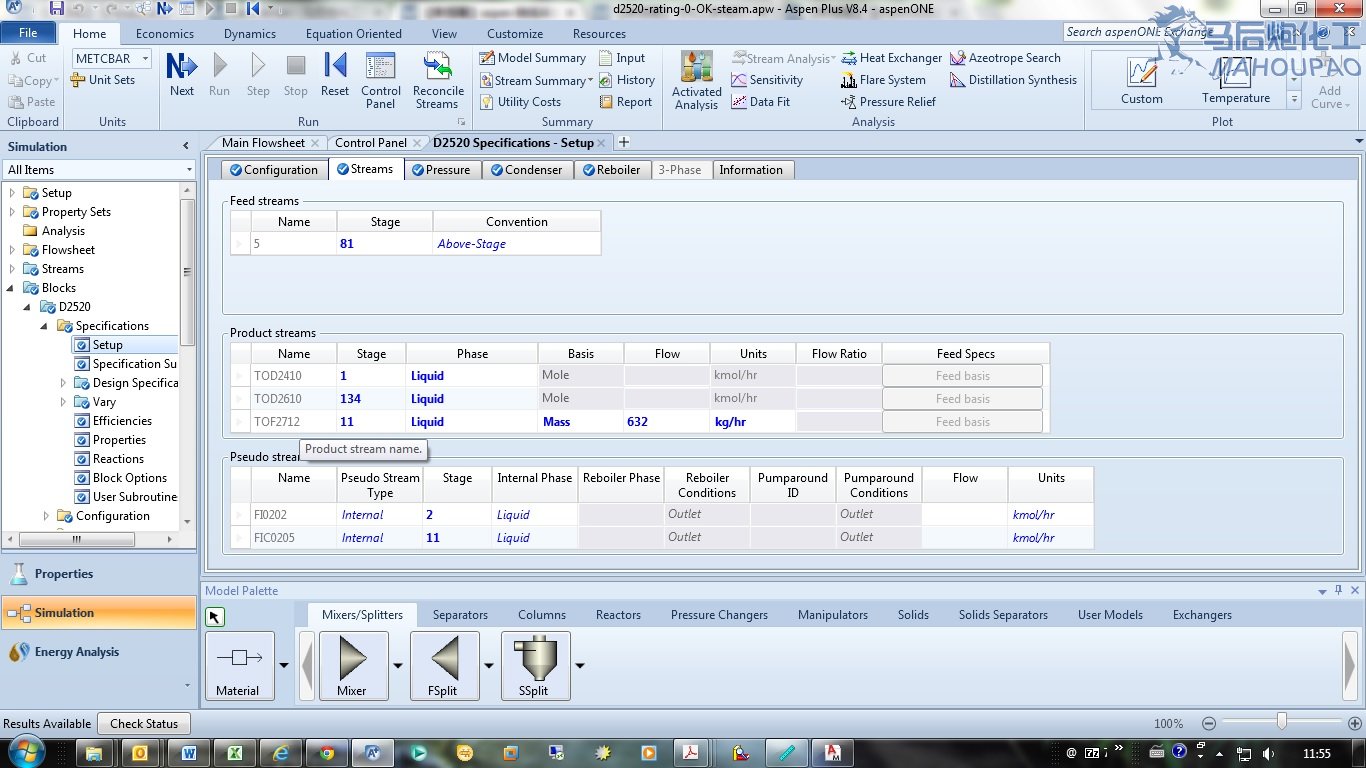Click the Check Status button
This screenshot has width=1366, height=768.
144,724
